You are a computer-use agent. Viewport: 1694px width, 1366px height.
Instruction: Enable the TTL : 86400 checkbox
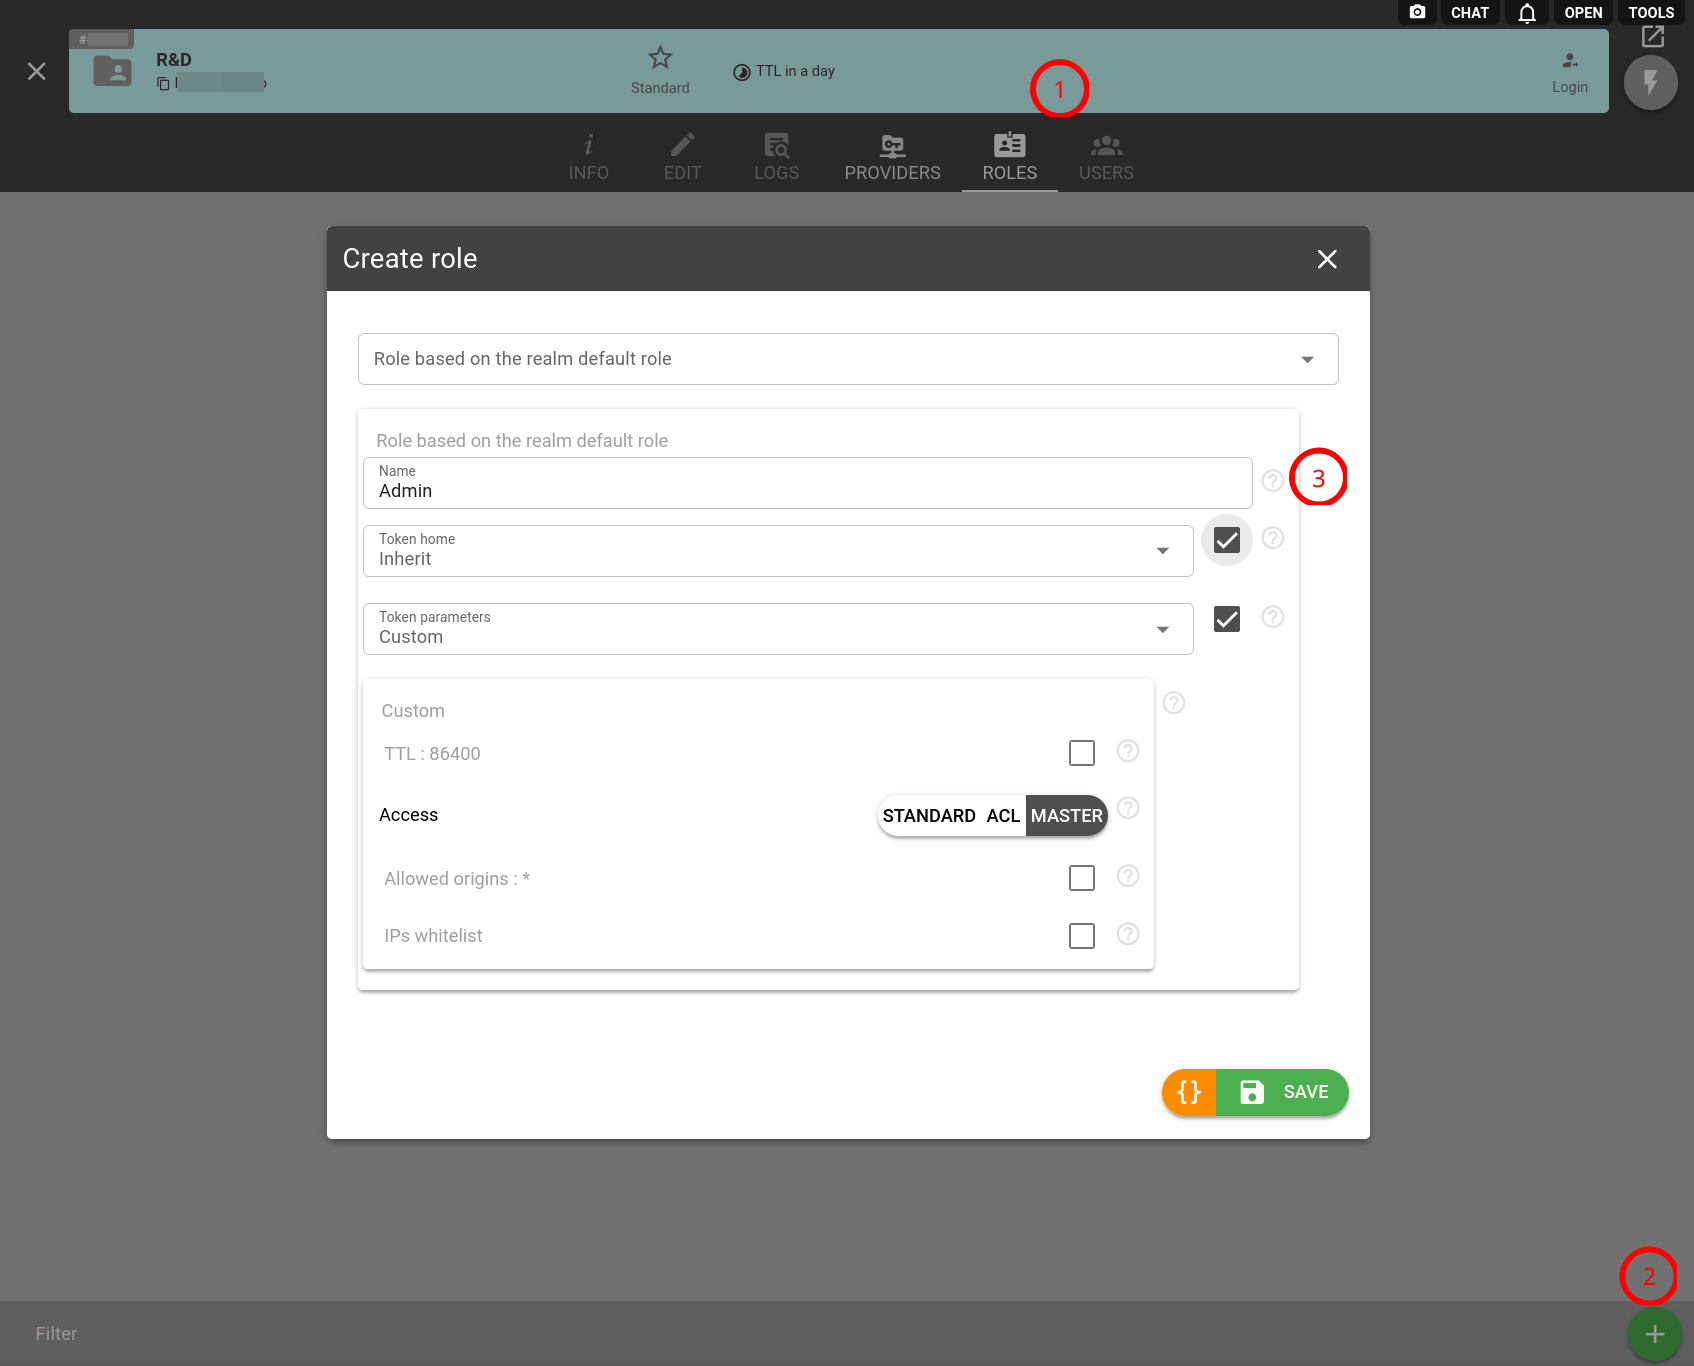[1081, 753]
